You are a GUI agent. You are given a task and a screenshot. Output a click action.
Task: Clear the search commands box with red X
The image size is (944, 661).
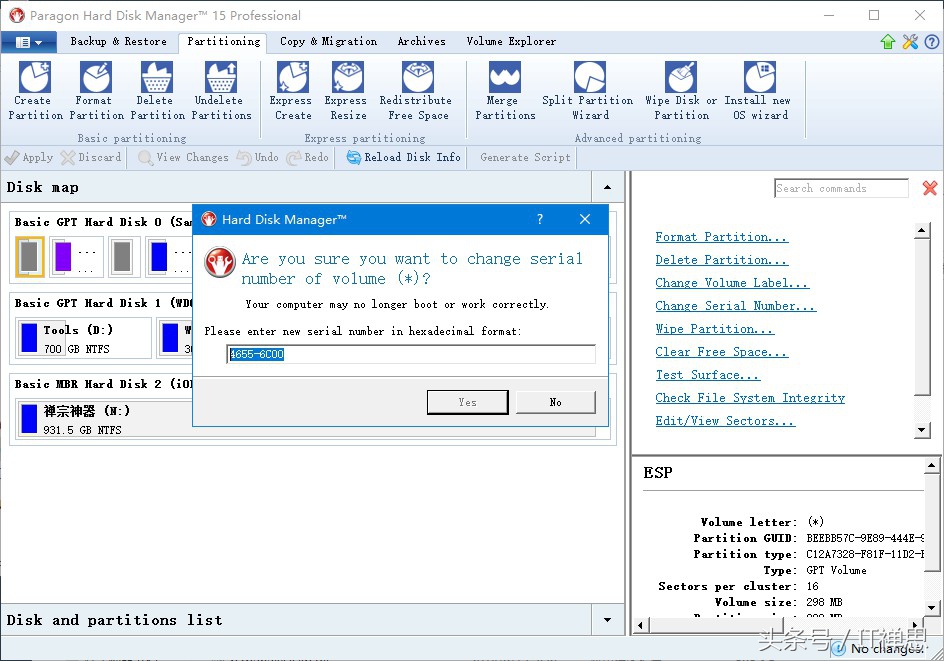point(929,188)
